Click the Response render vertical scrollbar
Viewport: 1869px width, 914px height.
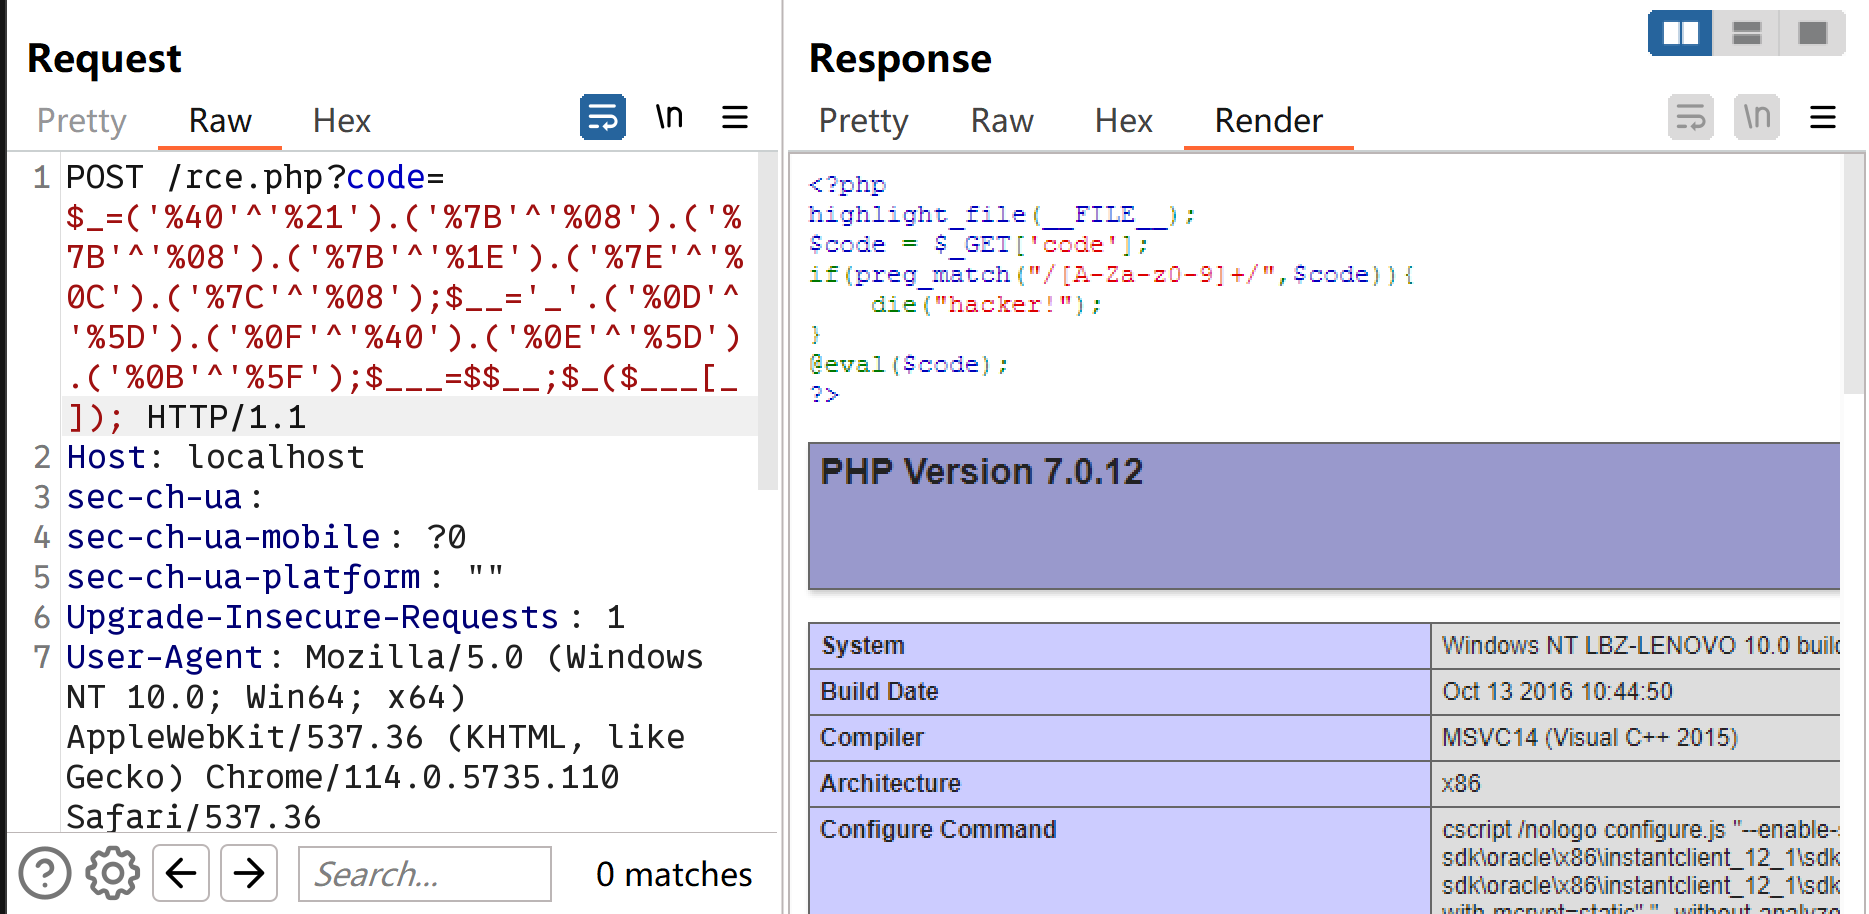coord(1853,274)
